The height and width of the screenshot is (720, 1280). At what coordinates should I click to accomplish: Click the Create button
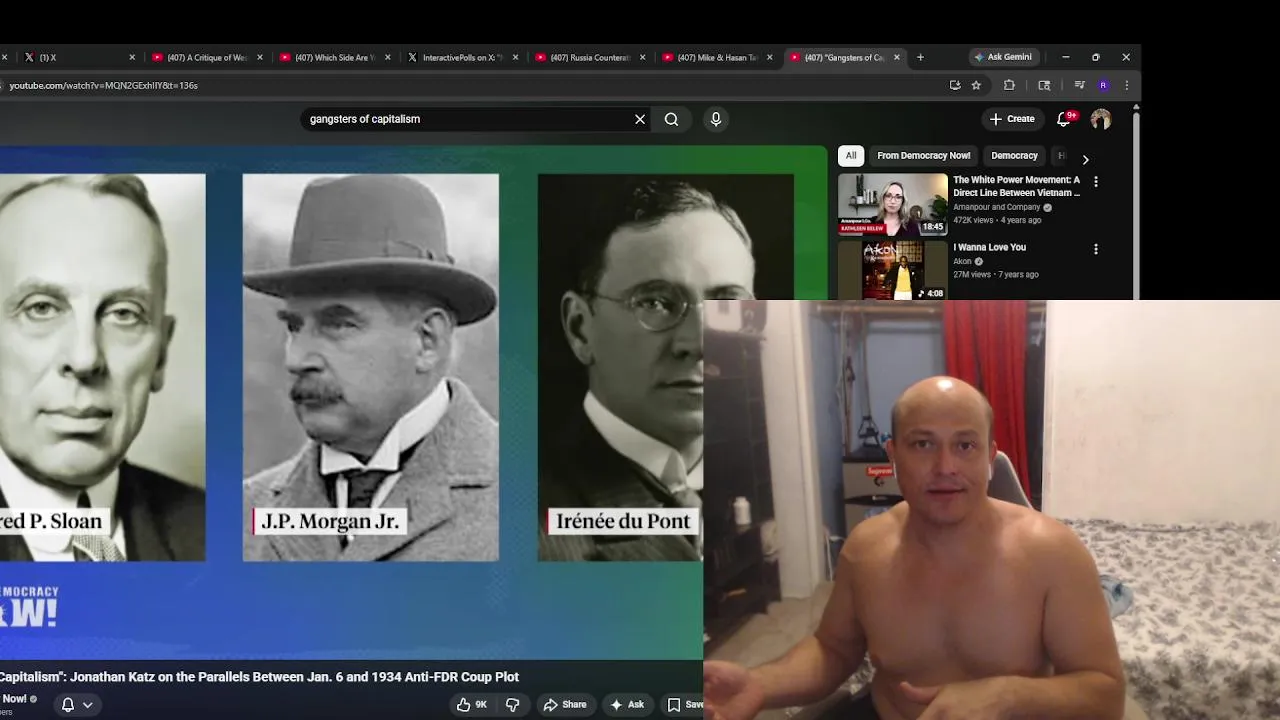1012,119
